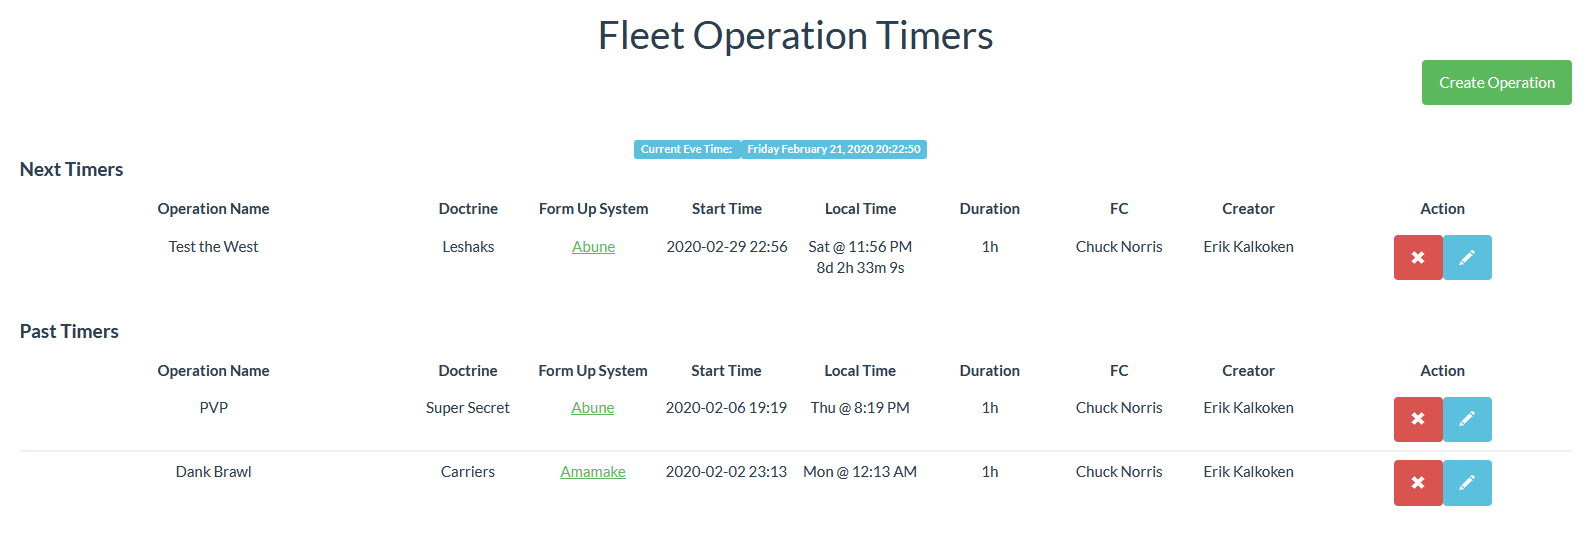Delete the PVP operation timer
The image size is (1587, 534).
1417,419
